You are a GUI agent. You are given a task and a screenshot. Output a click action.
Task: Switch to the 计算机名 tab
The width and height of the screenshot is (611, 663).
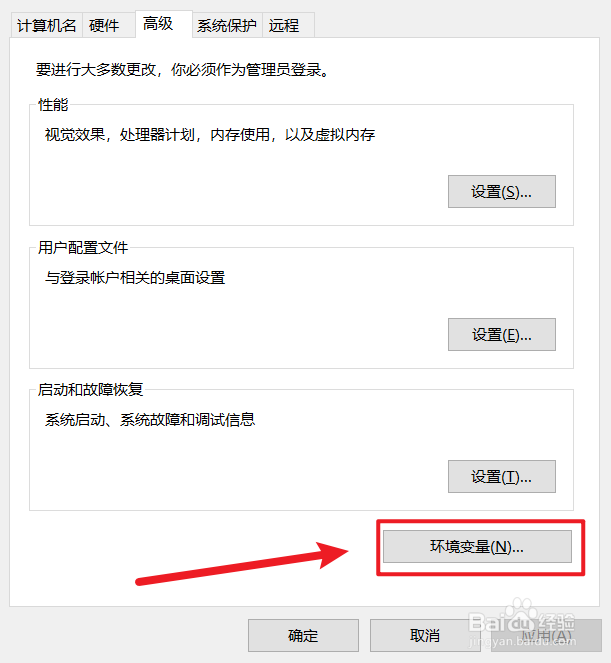tap(46, 26)
